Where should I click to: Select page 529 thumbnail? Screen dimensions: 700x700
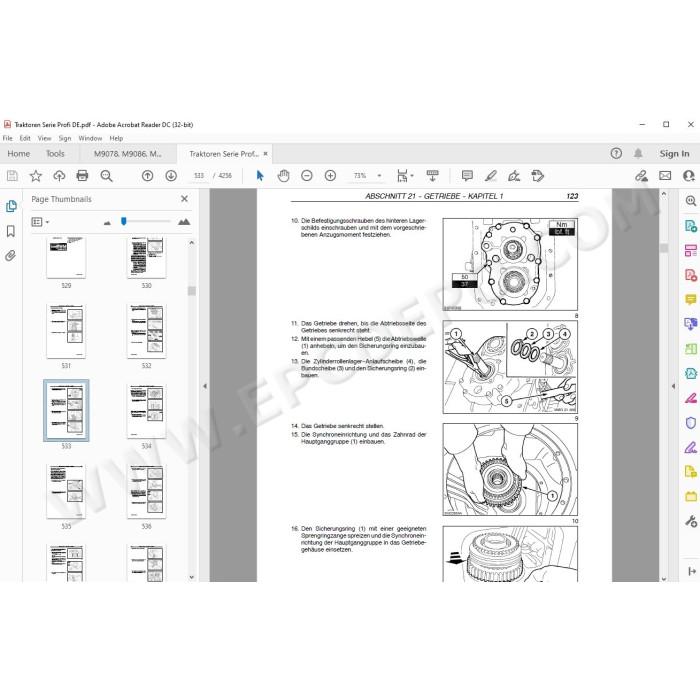pos(66,257)
